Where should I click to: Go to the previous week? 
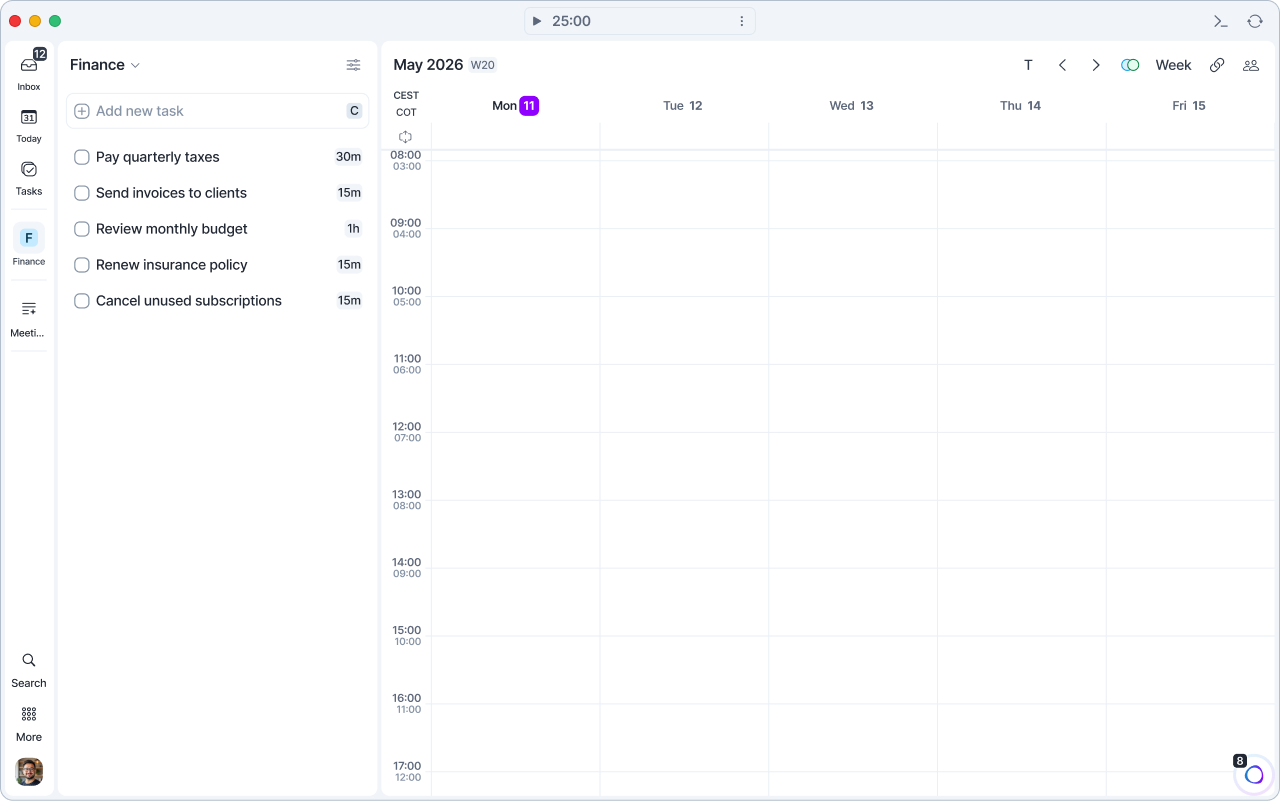(1062, 65)
